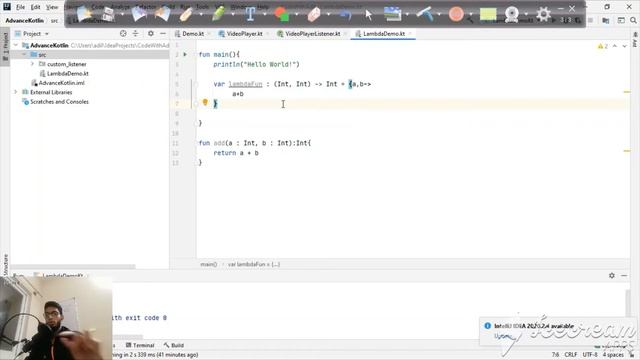Expand External Libraries node

tap(16, 92)
